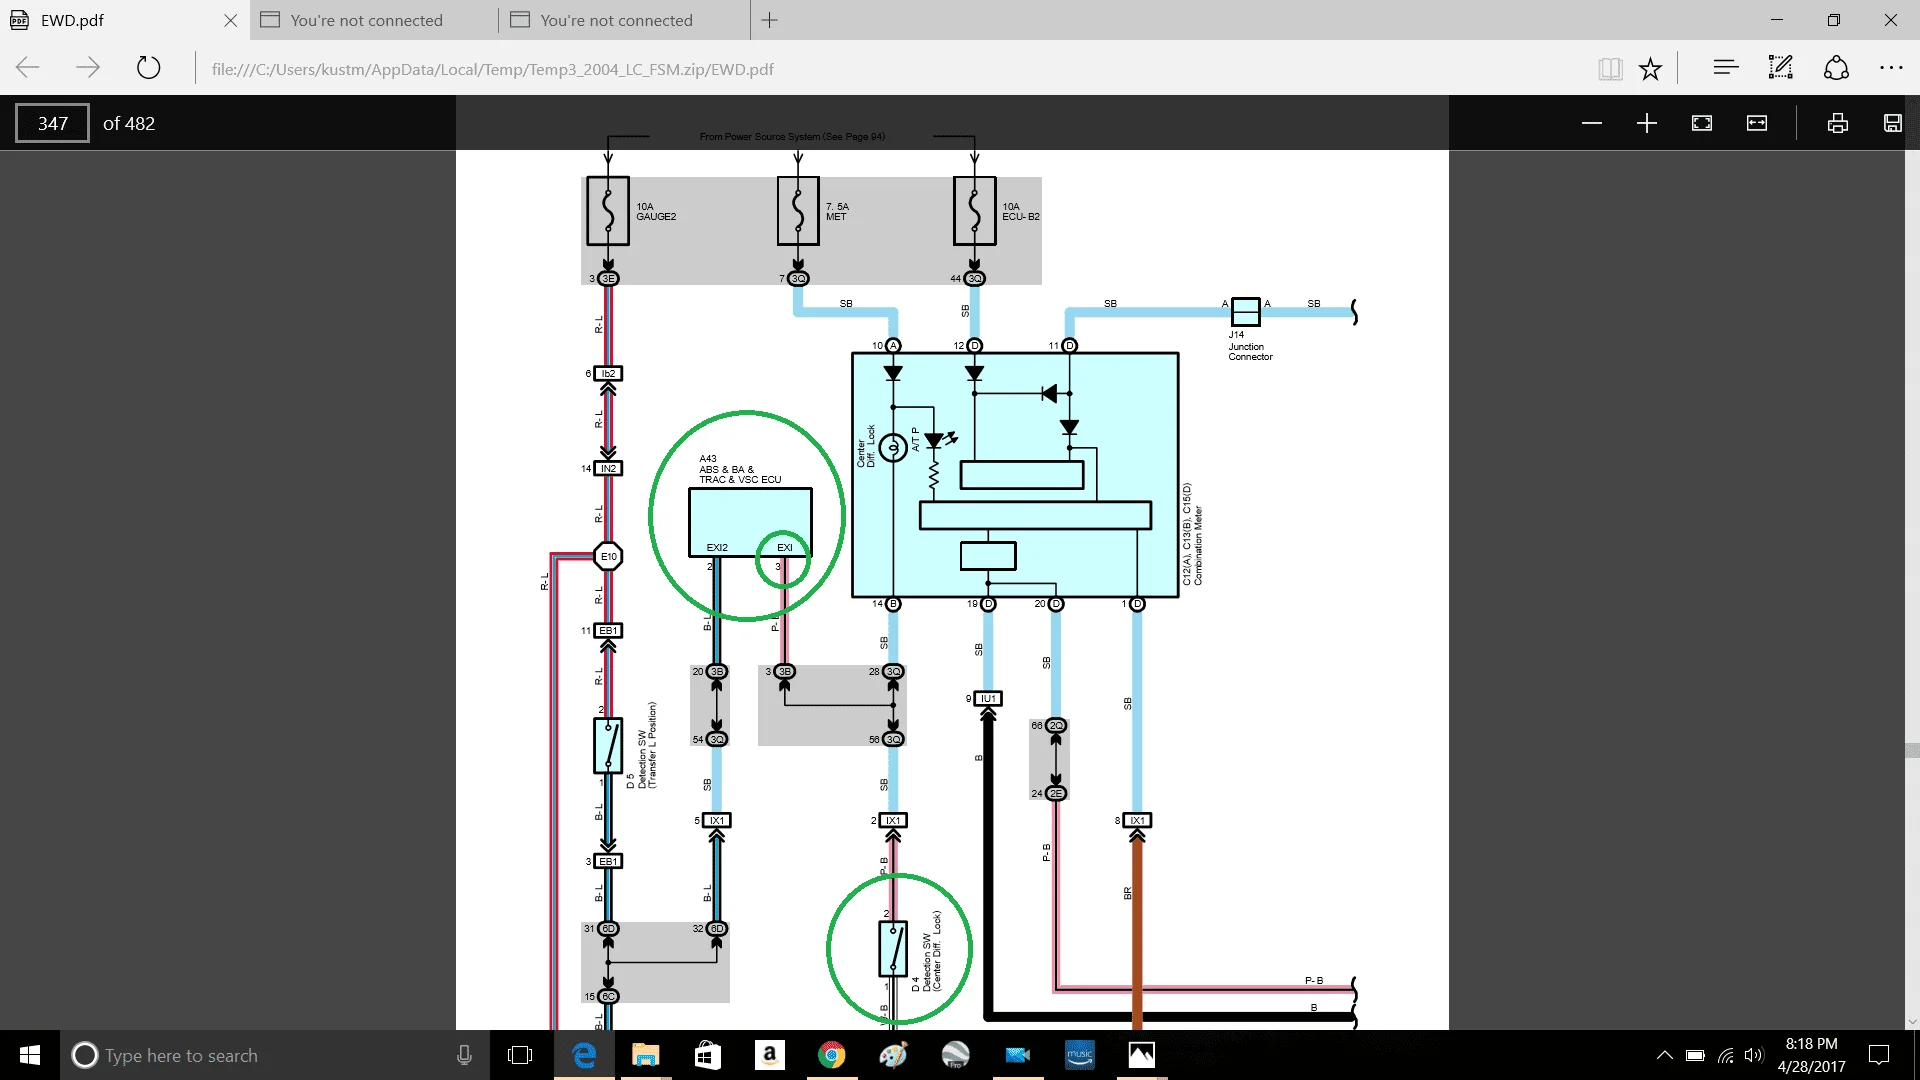The image size is (1920, 1080).
Task: Click the fit to width icon
Action: (x=1757, y=123)
